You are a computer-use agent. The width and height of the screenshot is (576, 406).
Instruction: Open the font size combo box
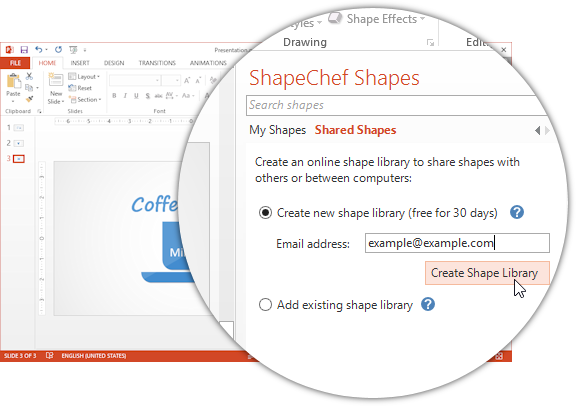(x=171, y=80)
